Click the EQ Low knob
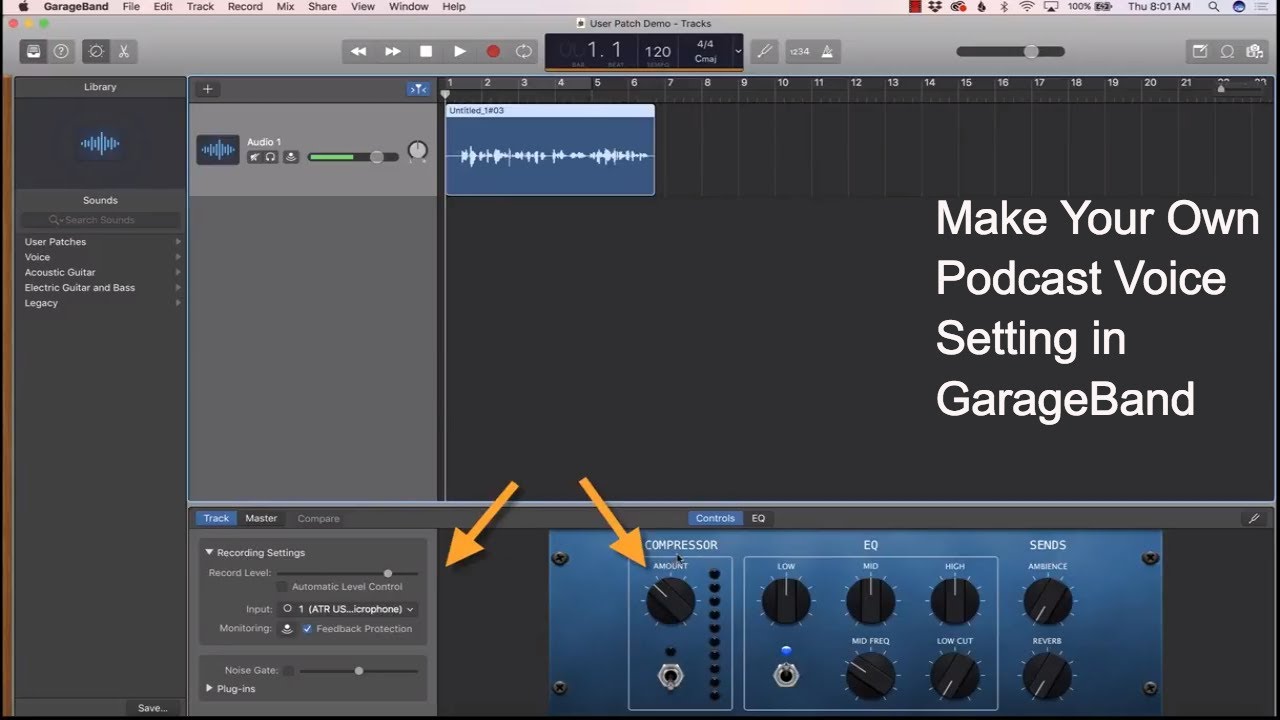 point(786,601)
